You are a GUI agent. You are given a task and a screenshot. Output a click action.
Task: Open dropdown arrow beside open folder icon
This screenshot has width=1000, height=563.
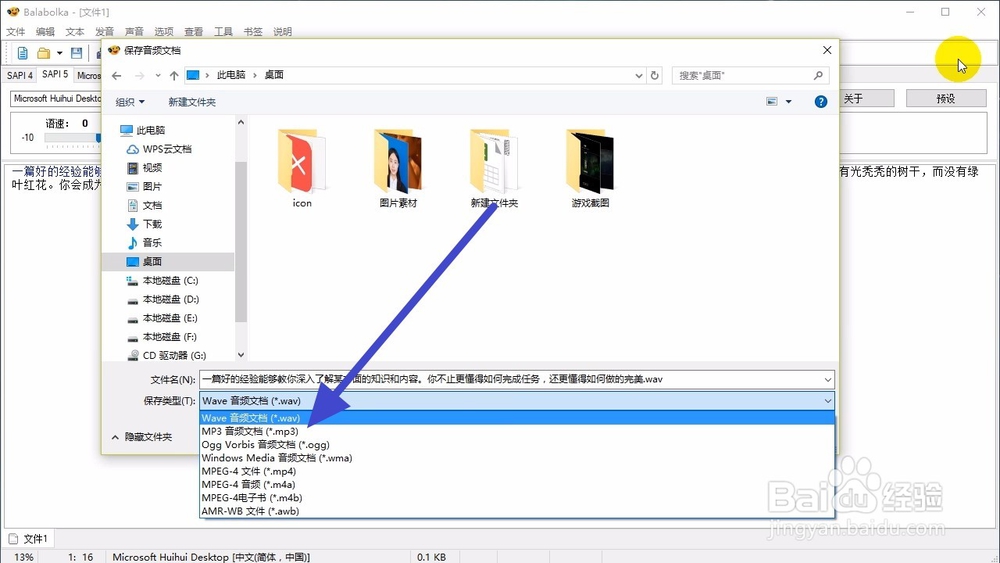coord(59,53)
